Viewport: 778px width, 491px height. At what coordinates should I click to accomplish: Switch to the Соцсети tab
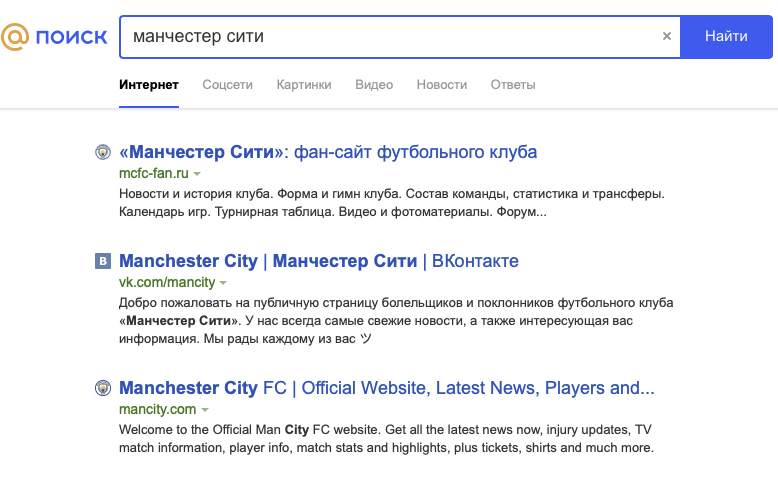click(227, 85)
